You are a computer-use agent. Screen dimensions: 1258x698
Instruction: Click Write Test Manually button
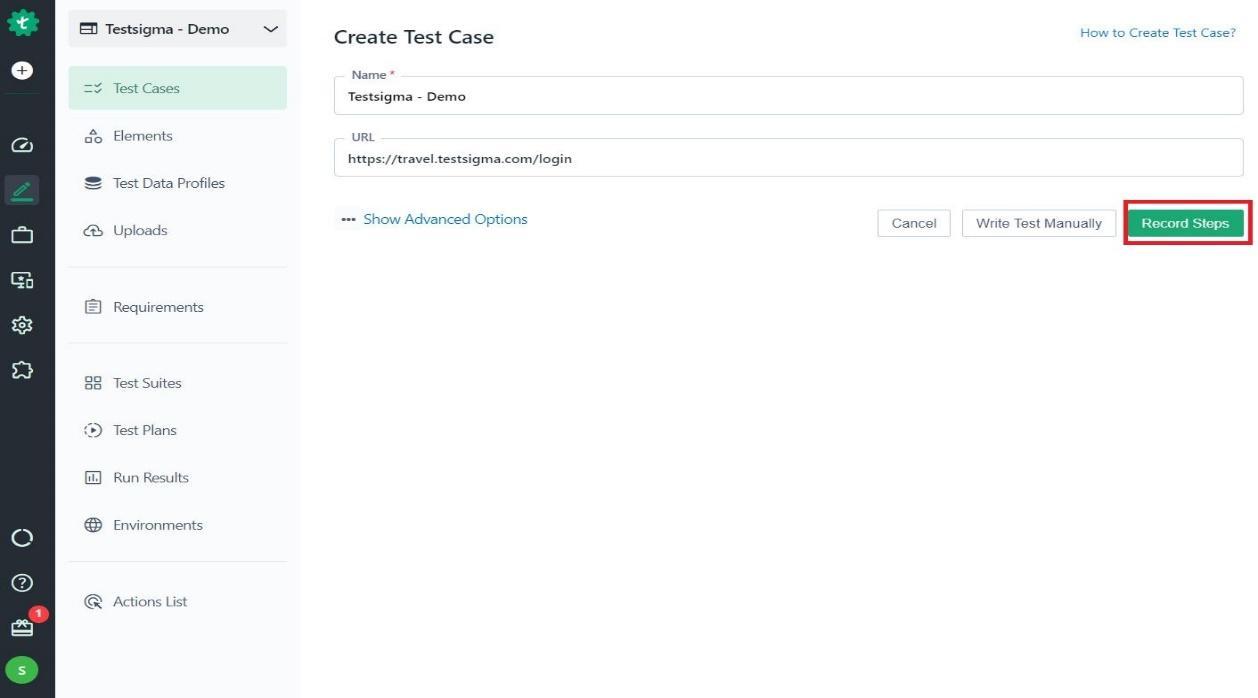(1038, 223)
